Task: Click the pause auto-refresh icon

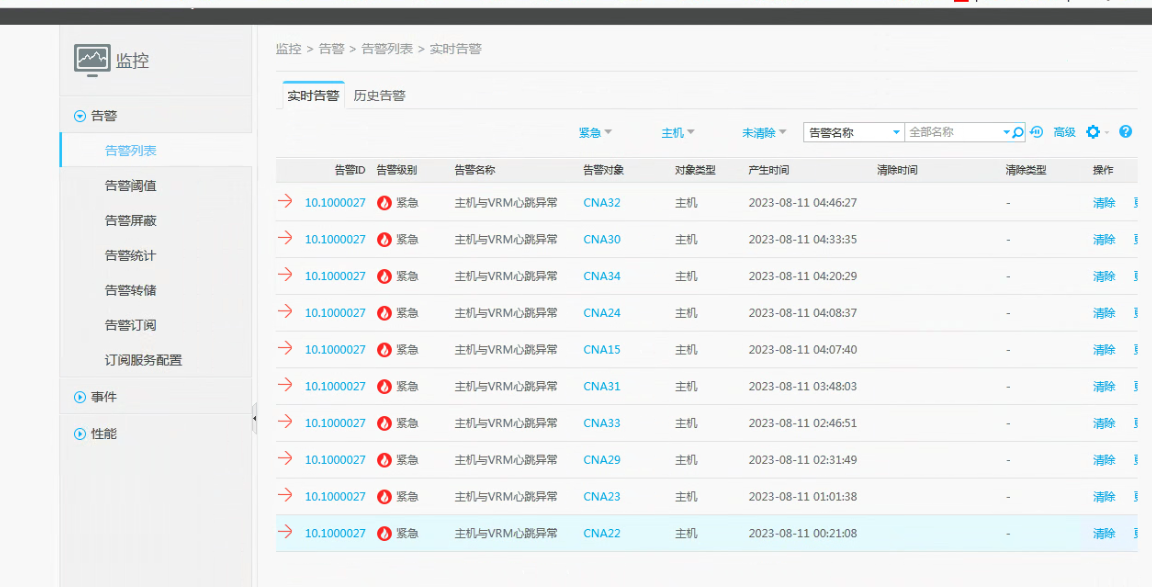Action: [x=1037, y=132]
